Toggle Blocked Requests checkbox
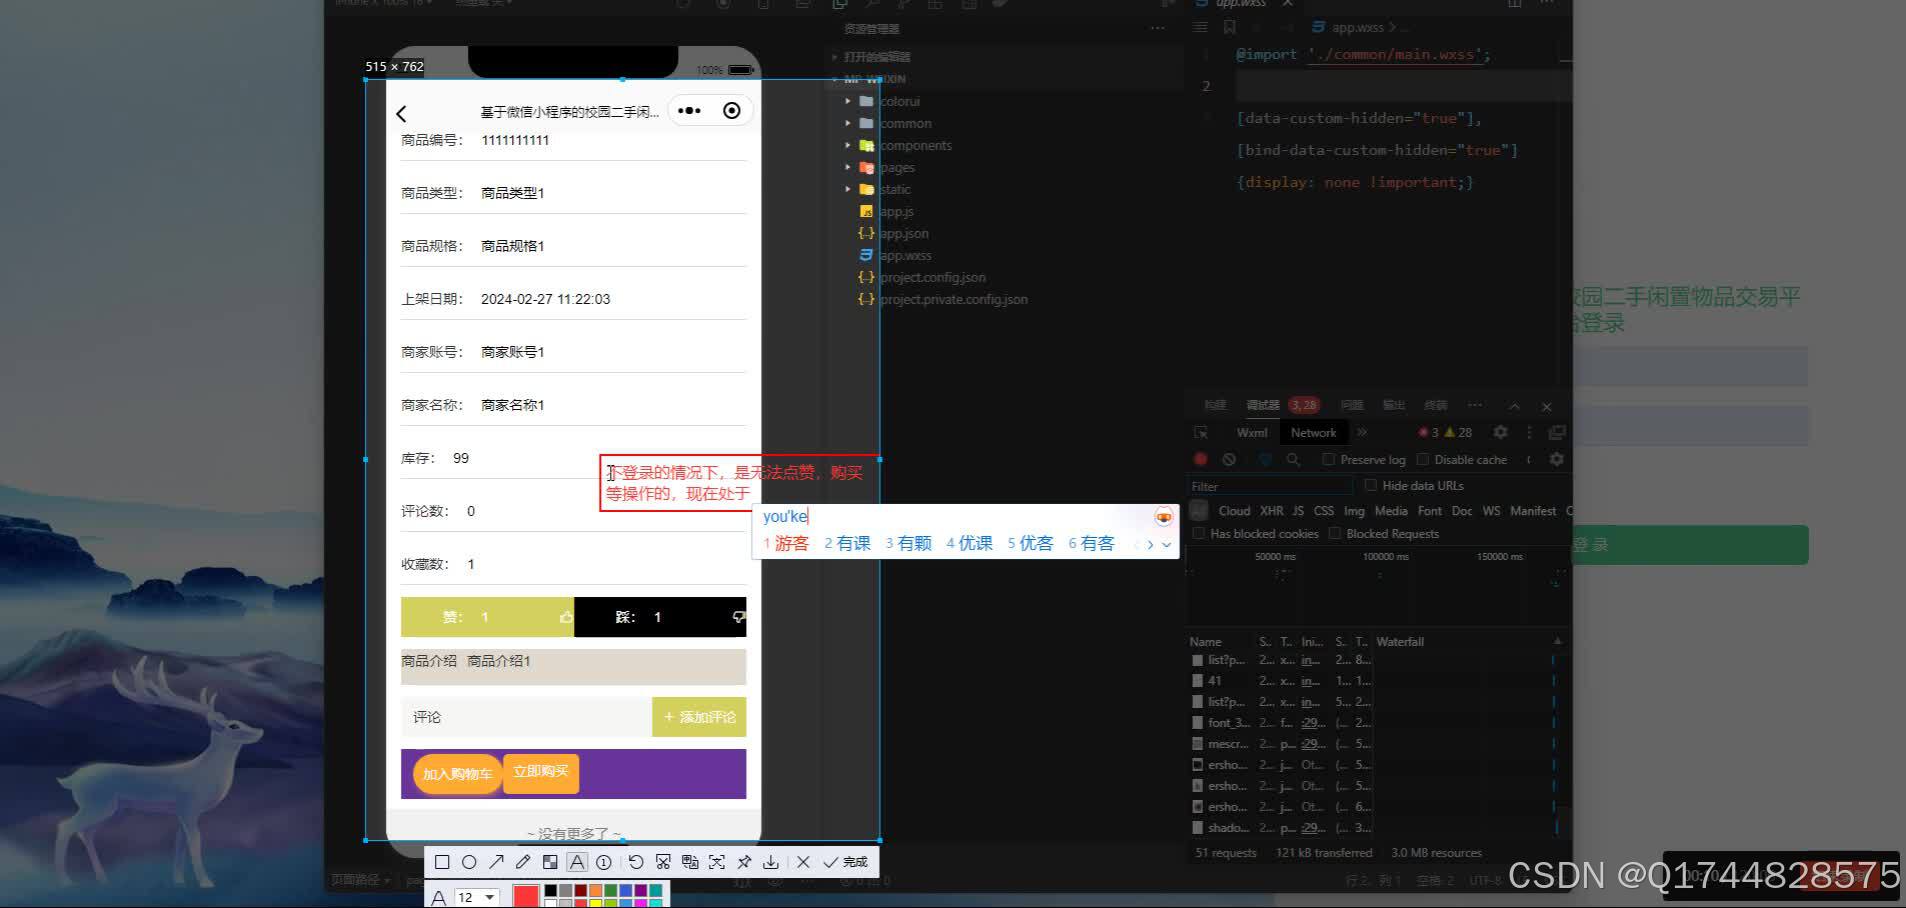The image size is (1906, 908). (x=1334, y=533)
